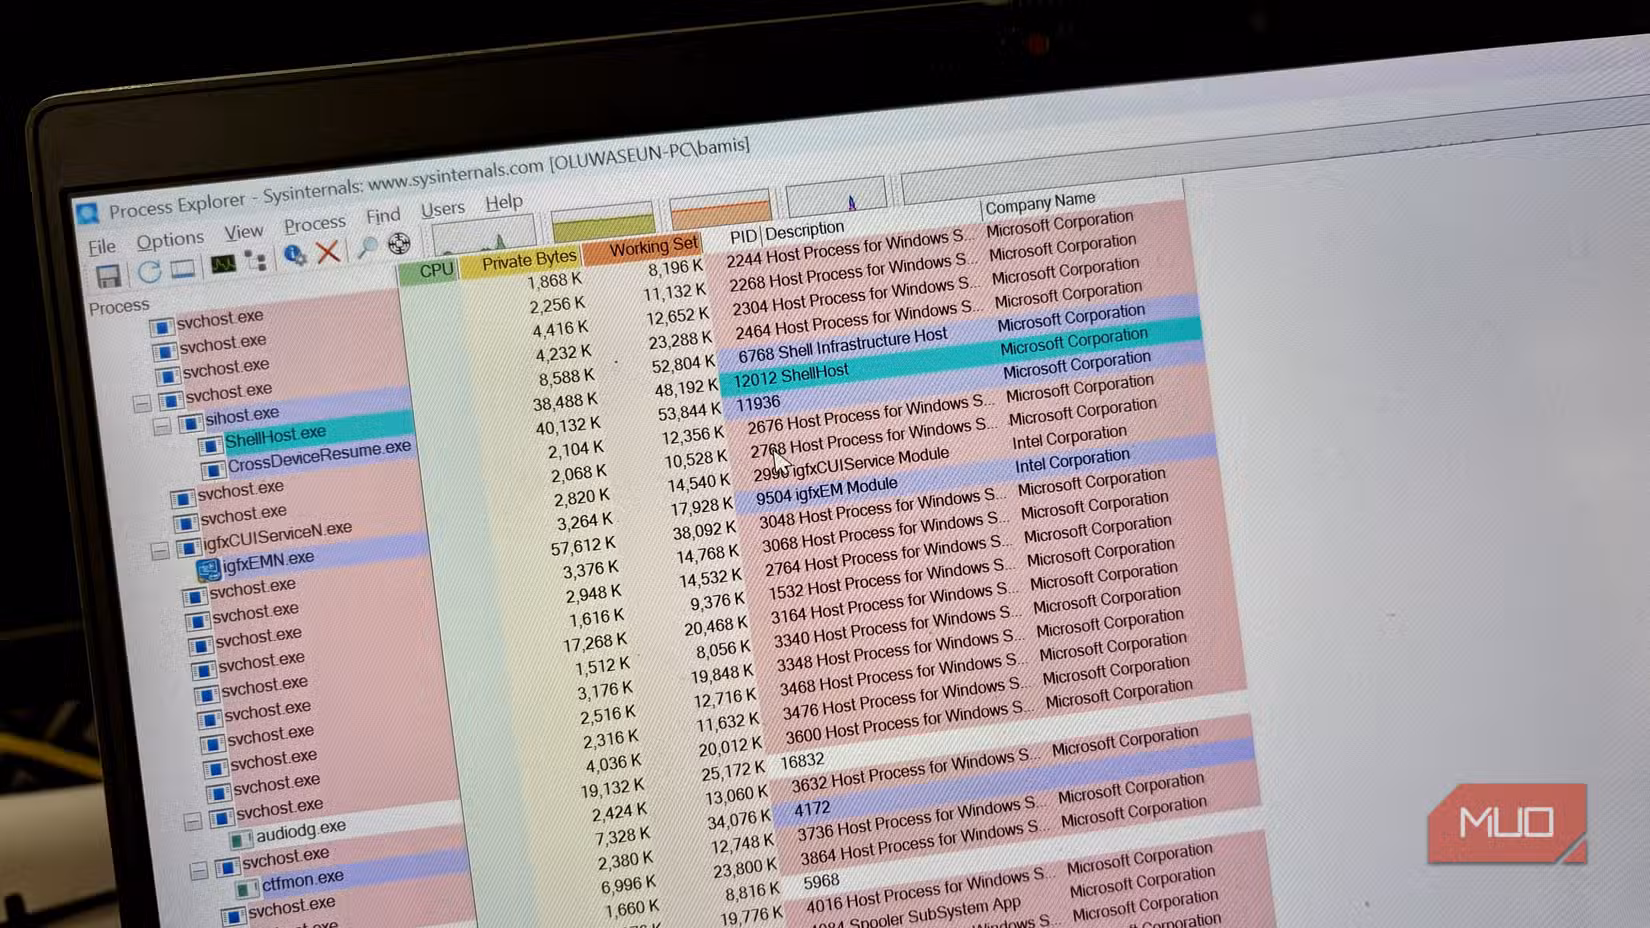
Task: Click the icon beside ShellHost.exe
Action: [210, 445]
